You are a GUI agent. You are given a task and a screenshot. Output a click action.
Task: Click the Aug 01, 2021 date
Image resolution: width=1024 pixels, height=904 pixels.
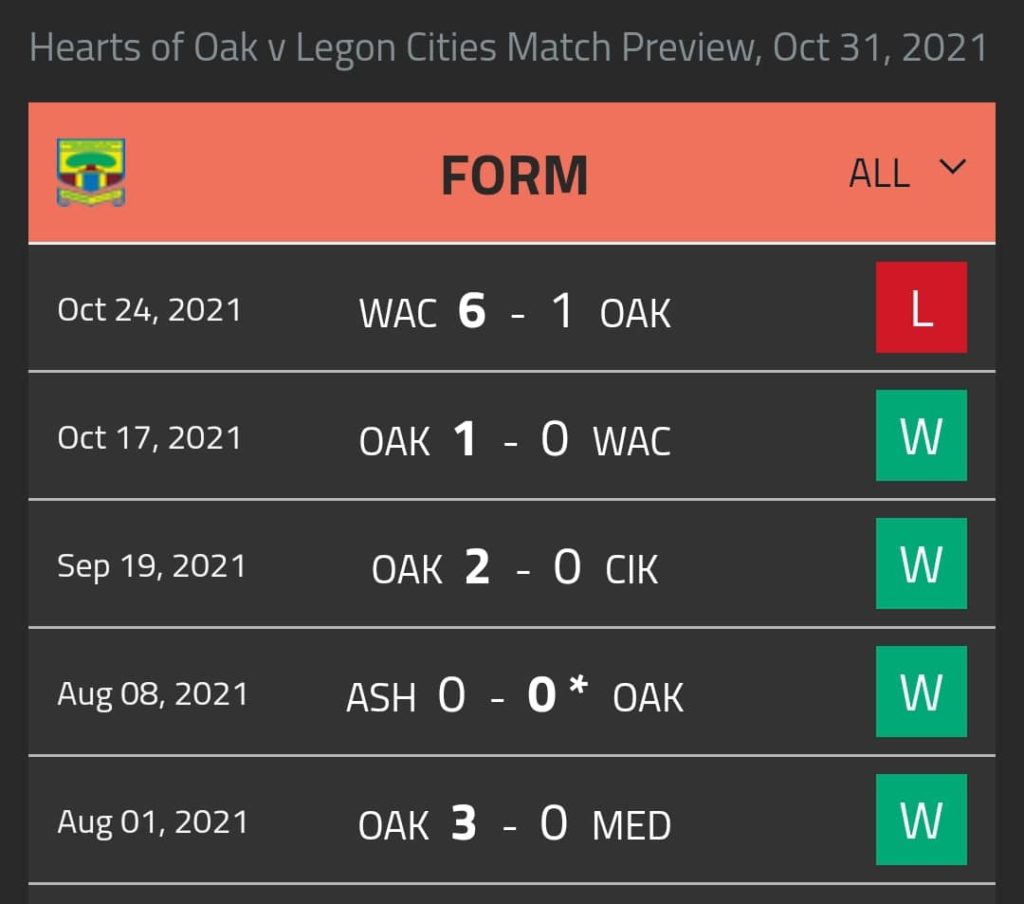pyautogui.click(x=153, y=822)
